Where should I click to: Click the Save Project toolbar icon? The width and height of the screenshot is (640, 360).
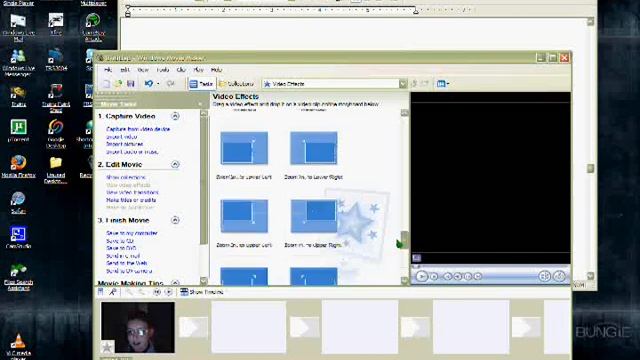pyautogui.click(x=131, y=84)
